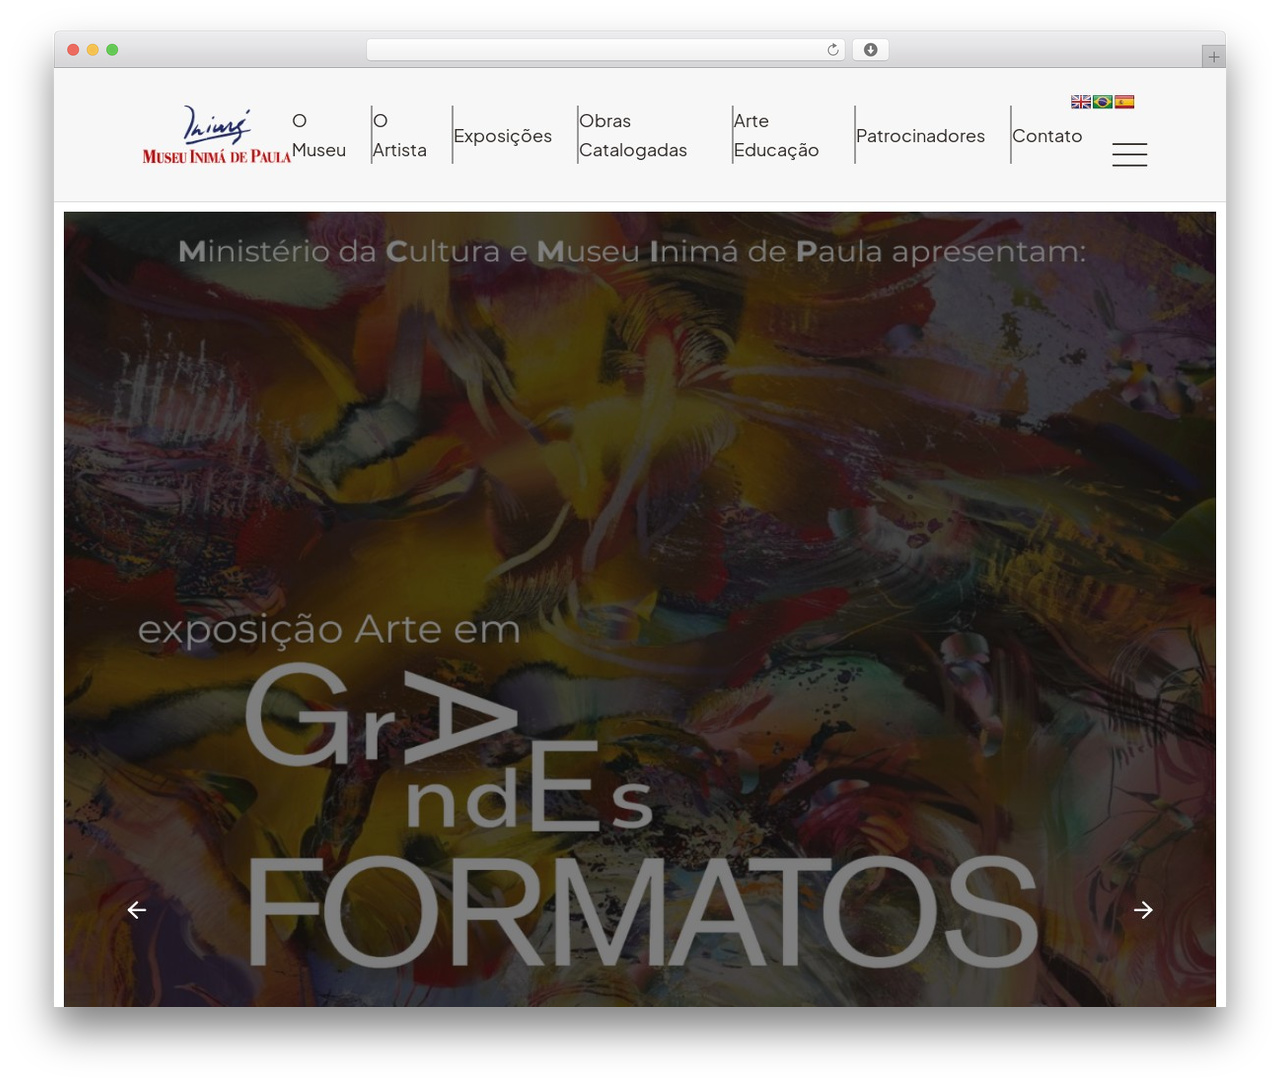This screenshot has width=1280, height=1084.
Task: Close the window with the red button
Action: point(73,50)
